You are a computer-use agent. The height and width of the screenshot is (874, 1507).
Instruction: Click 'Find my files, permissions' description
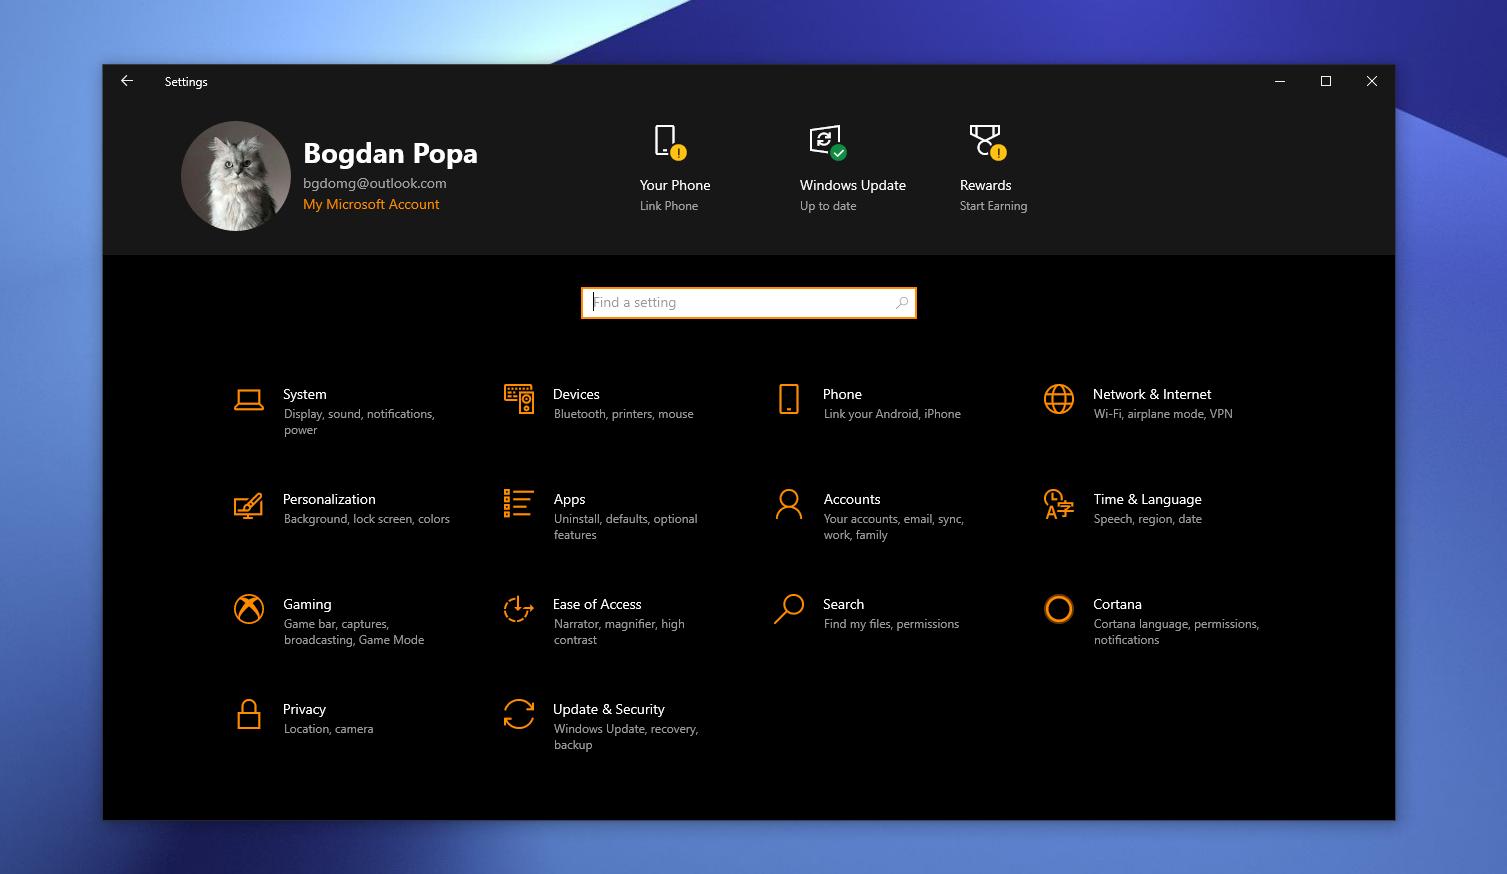[891, 624]
